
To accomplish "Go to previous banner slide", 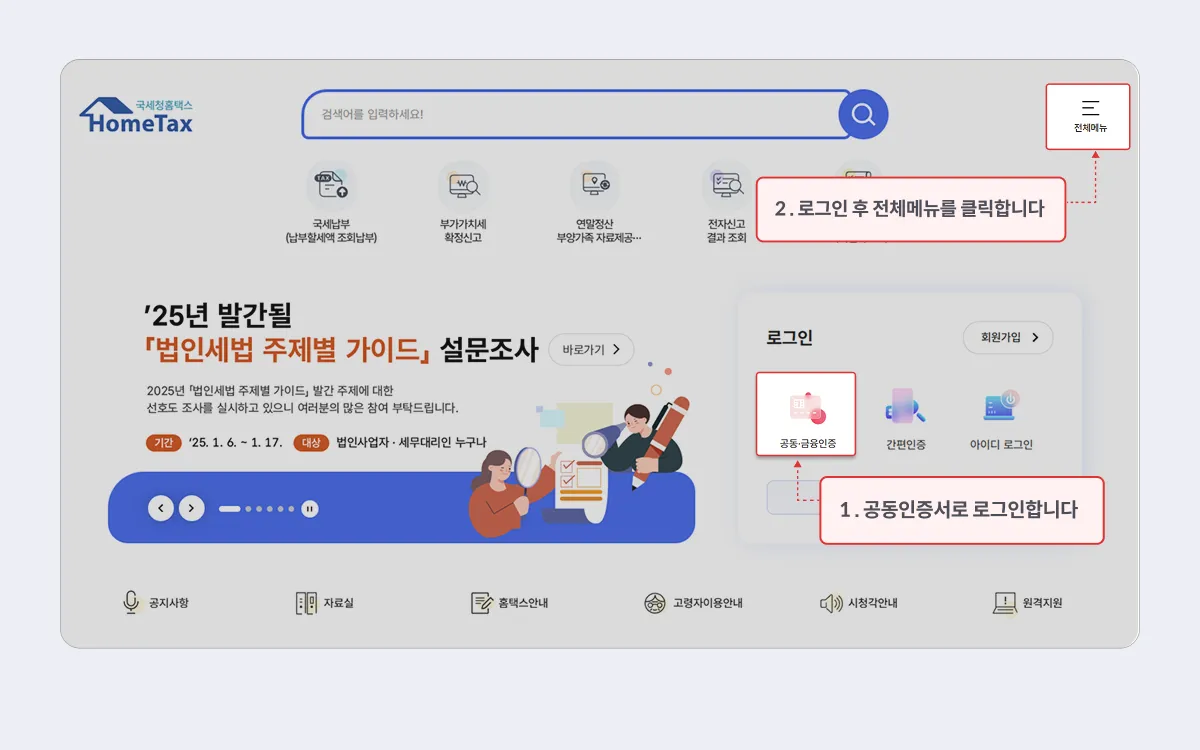I will [161, 508].
